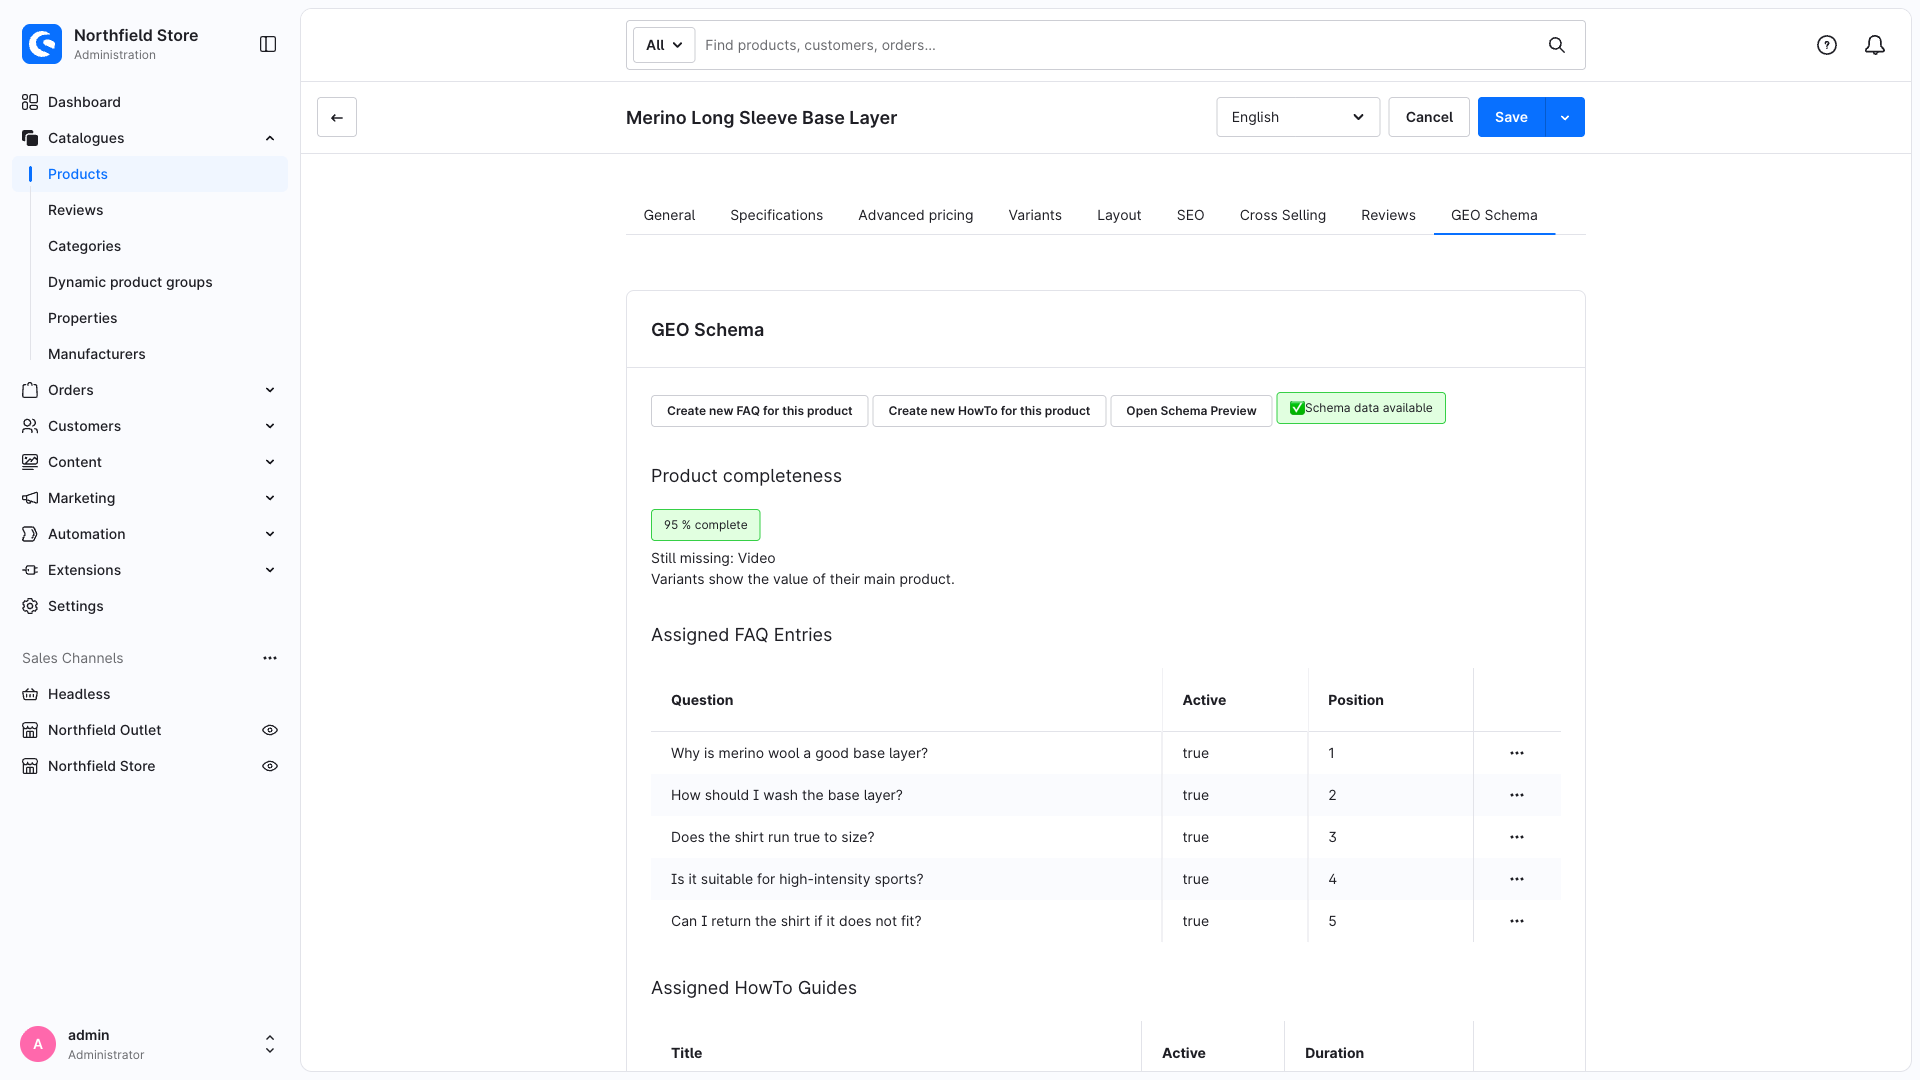This screenshot has height=1080, width=1920.
Task: Open actions for 'high-intensity sports' row
Action: (x=1517, y=879)
